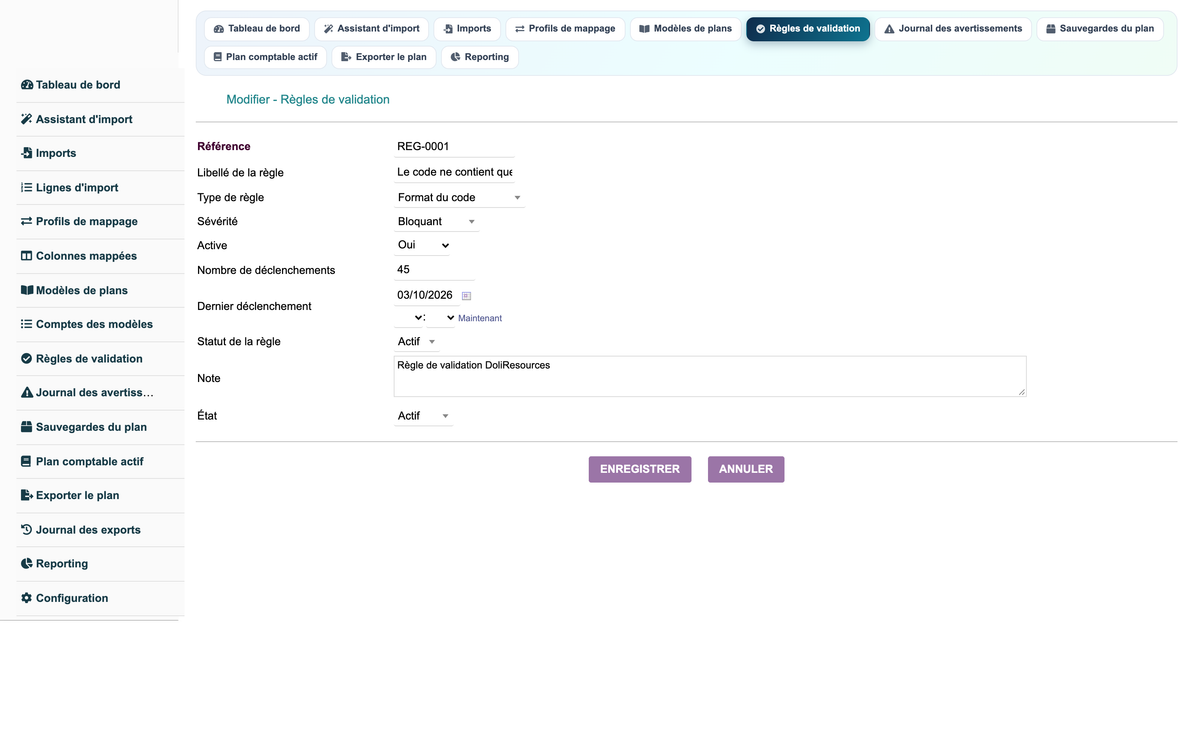Viewport: 1200px width, 743px height.
Task: Click the date field showing 03/10/2026
Action: point(425,295)
